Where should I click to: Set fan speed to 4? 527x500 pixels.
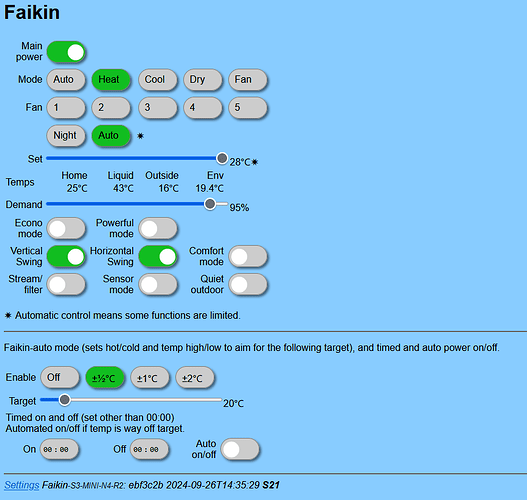point(203,108)
